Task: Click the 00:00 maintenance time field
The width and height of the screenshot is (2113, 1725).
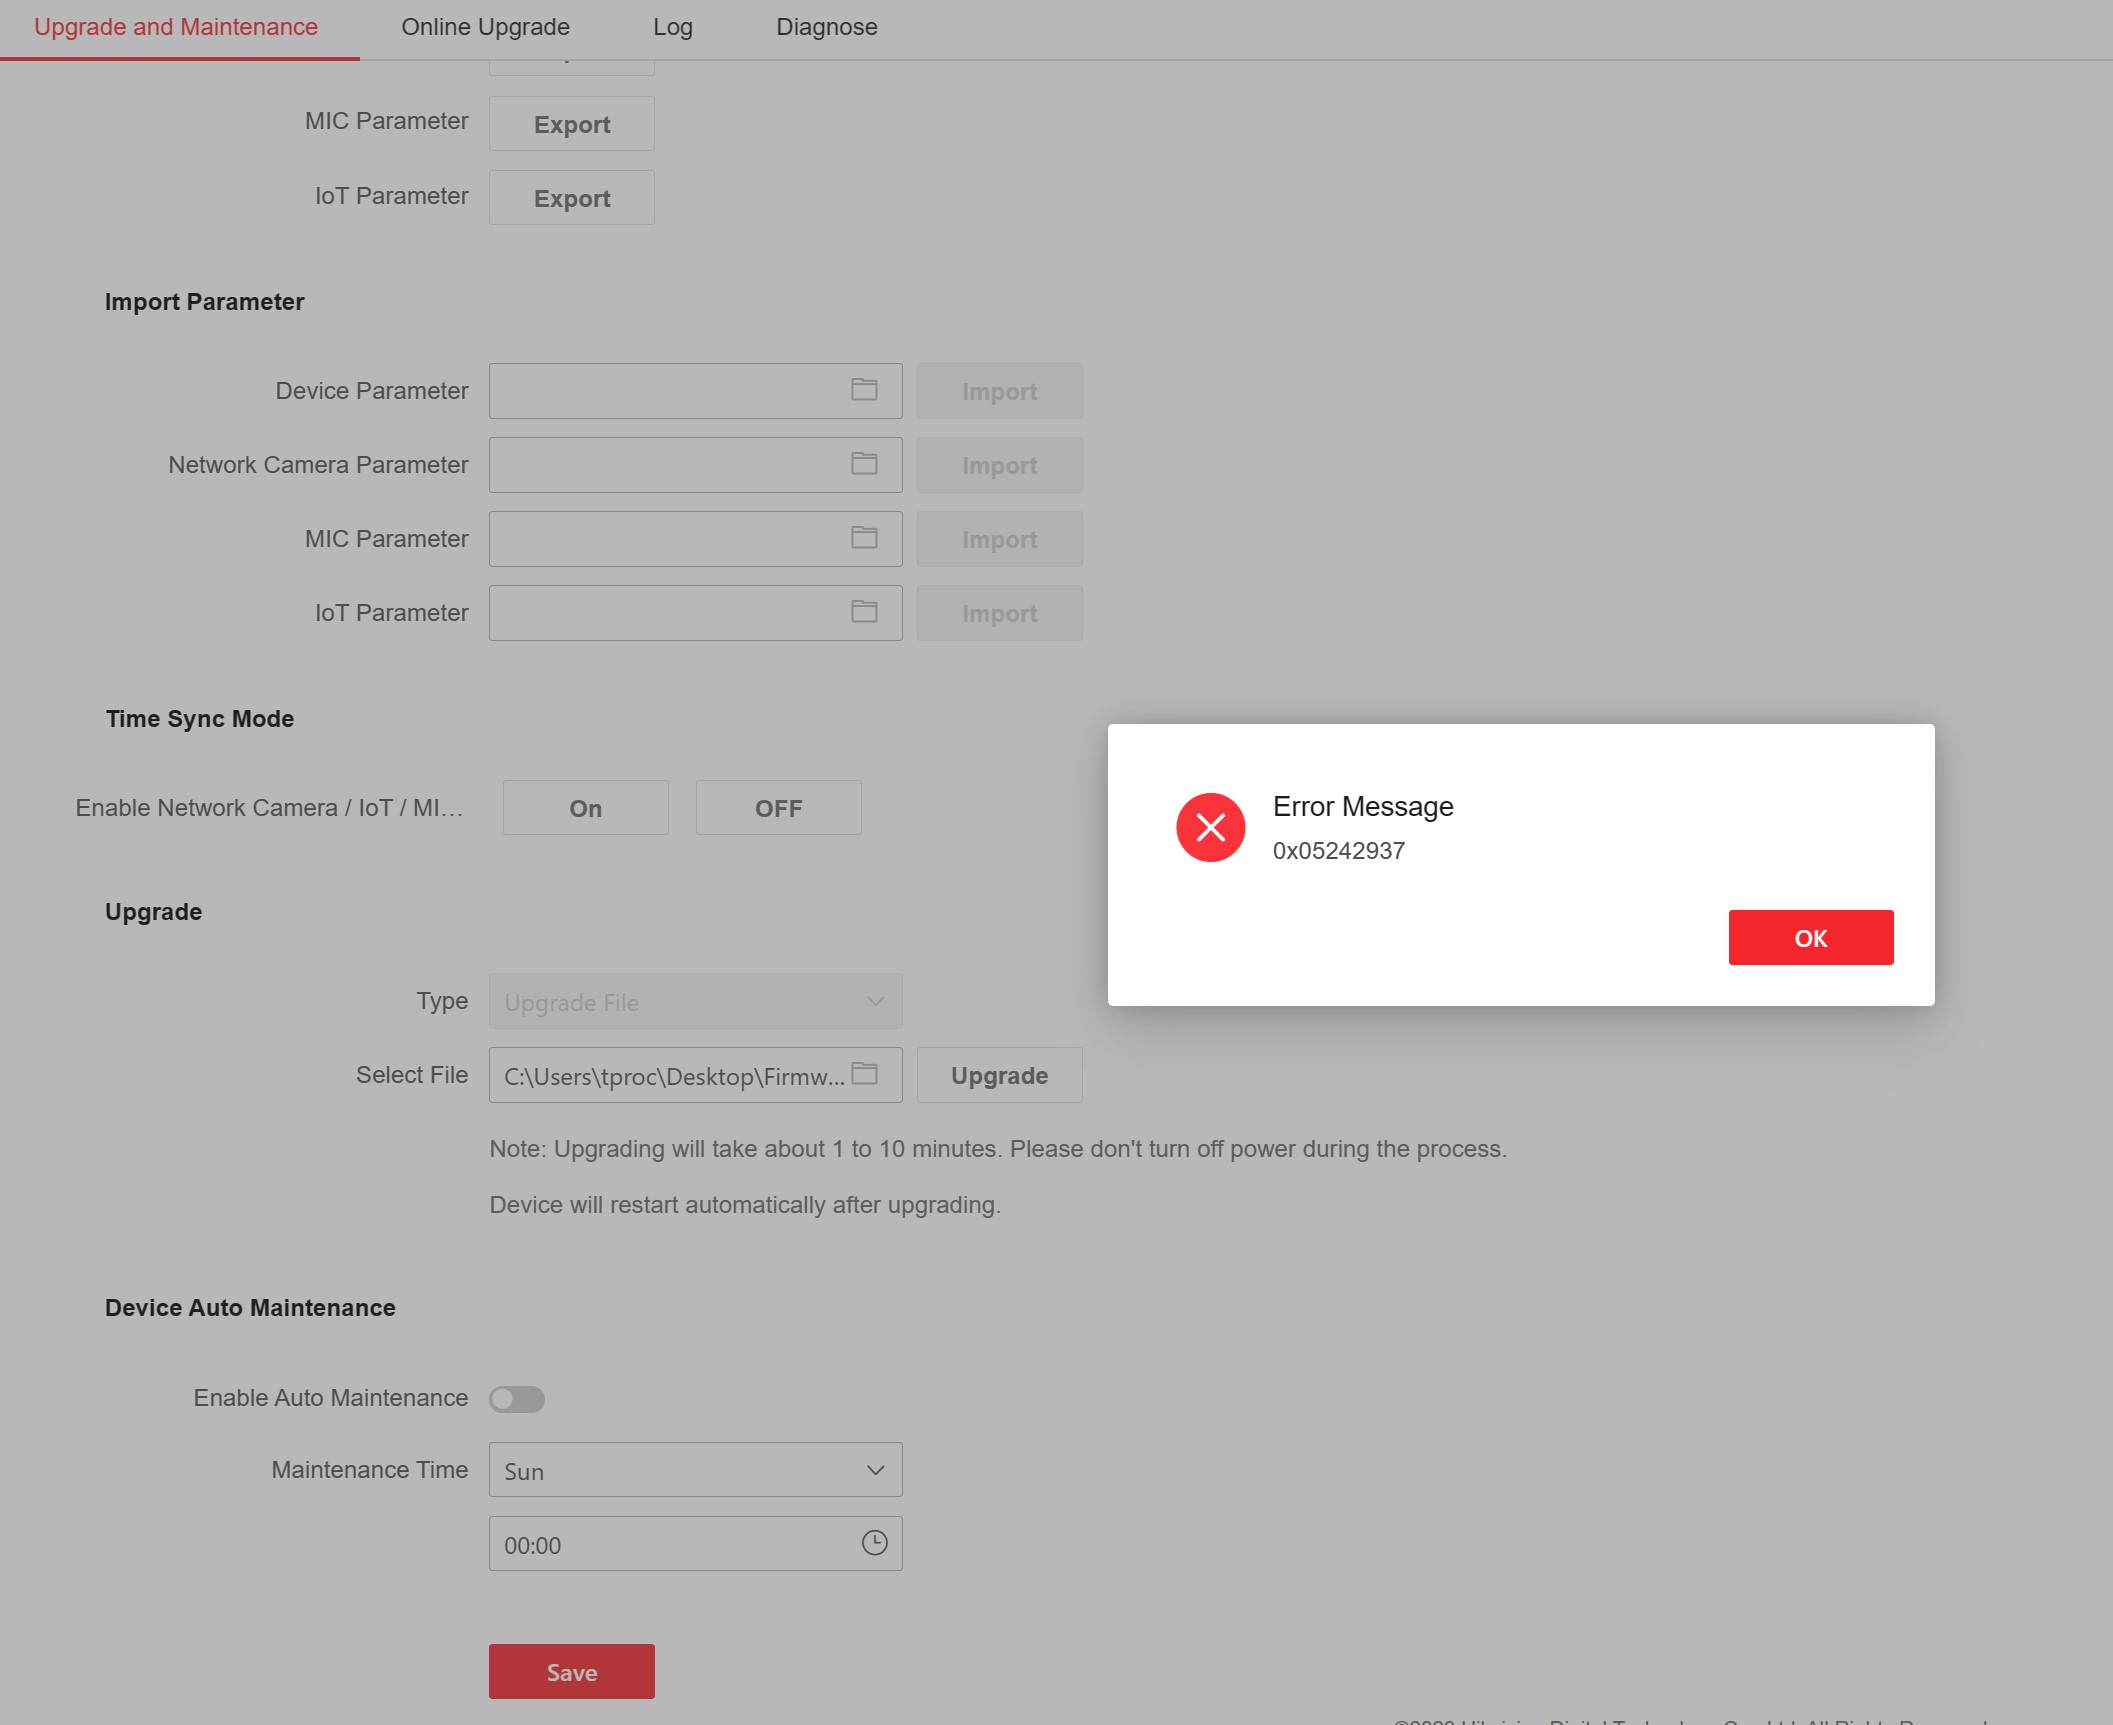Action: 670,1545
